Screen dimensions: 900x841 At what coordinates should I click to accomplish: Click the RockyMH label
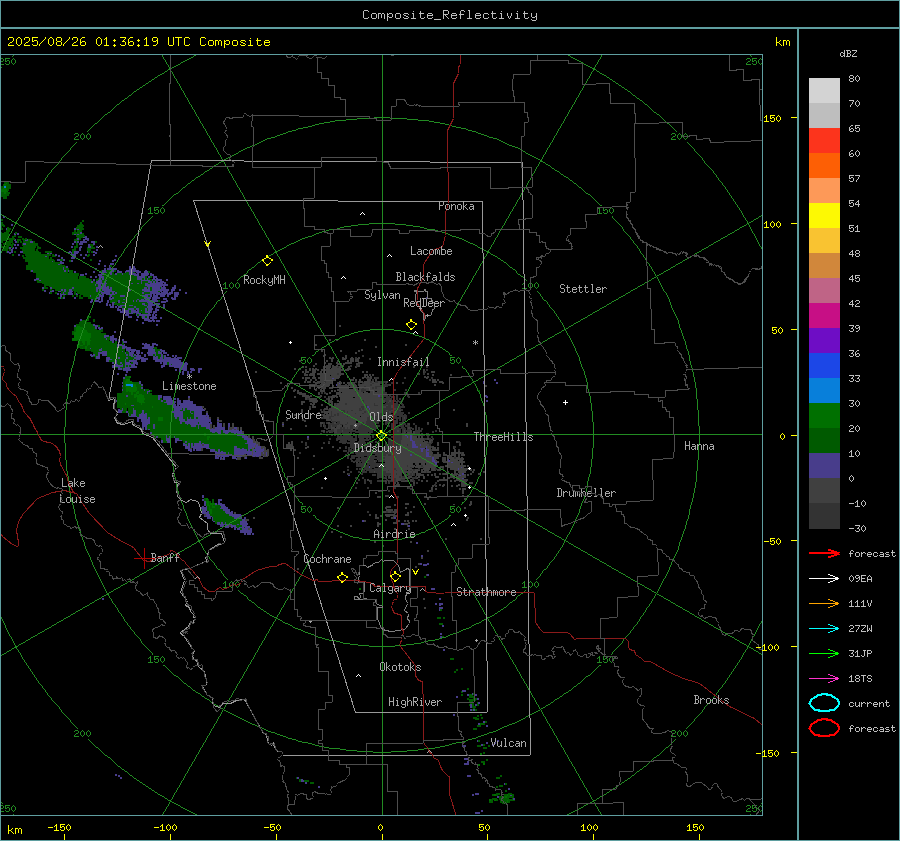click(x=264, y=280)
